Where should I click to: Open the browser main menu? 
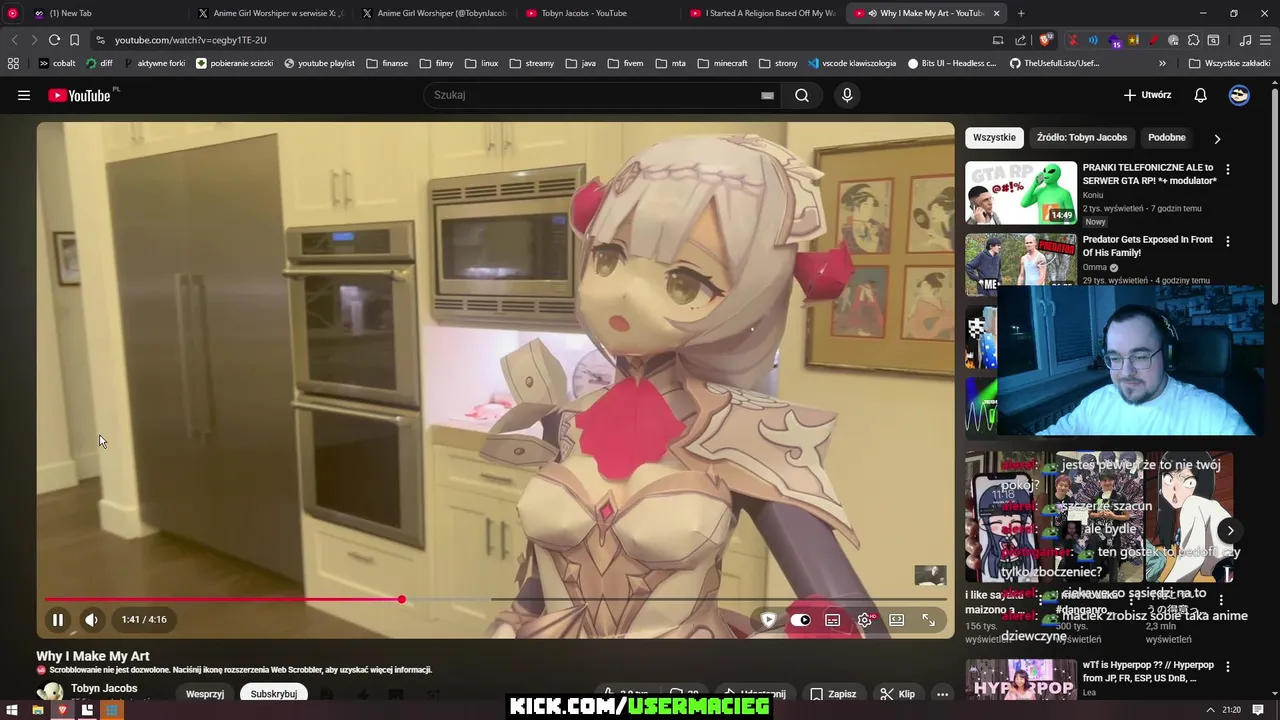(1265, 40)
